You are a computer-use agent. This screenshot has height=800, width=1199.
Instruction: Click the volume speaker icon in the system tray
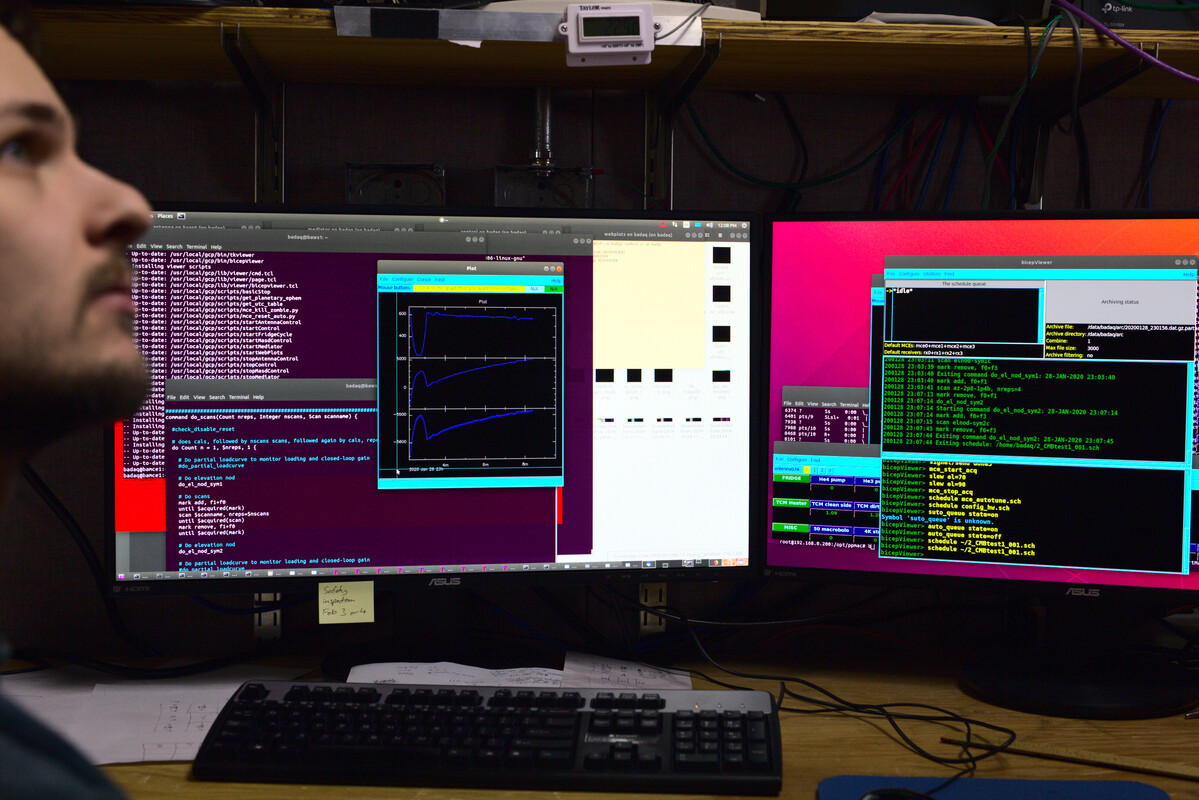[710, 225]
